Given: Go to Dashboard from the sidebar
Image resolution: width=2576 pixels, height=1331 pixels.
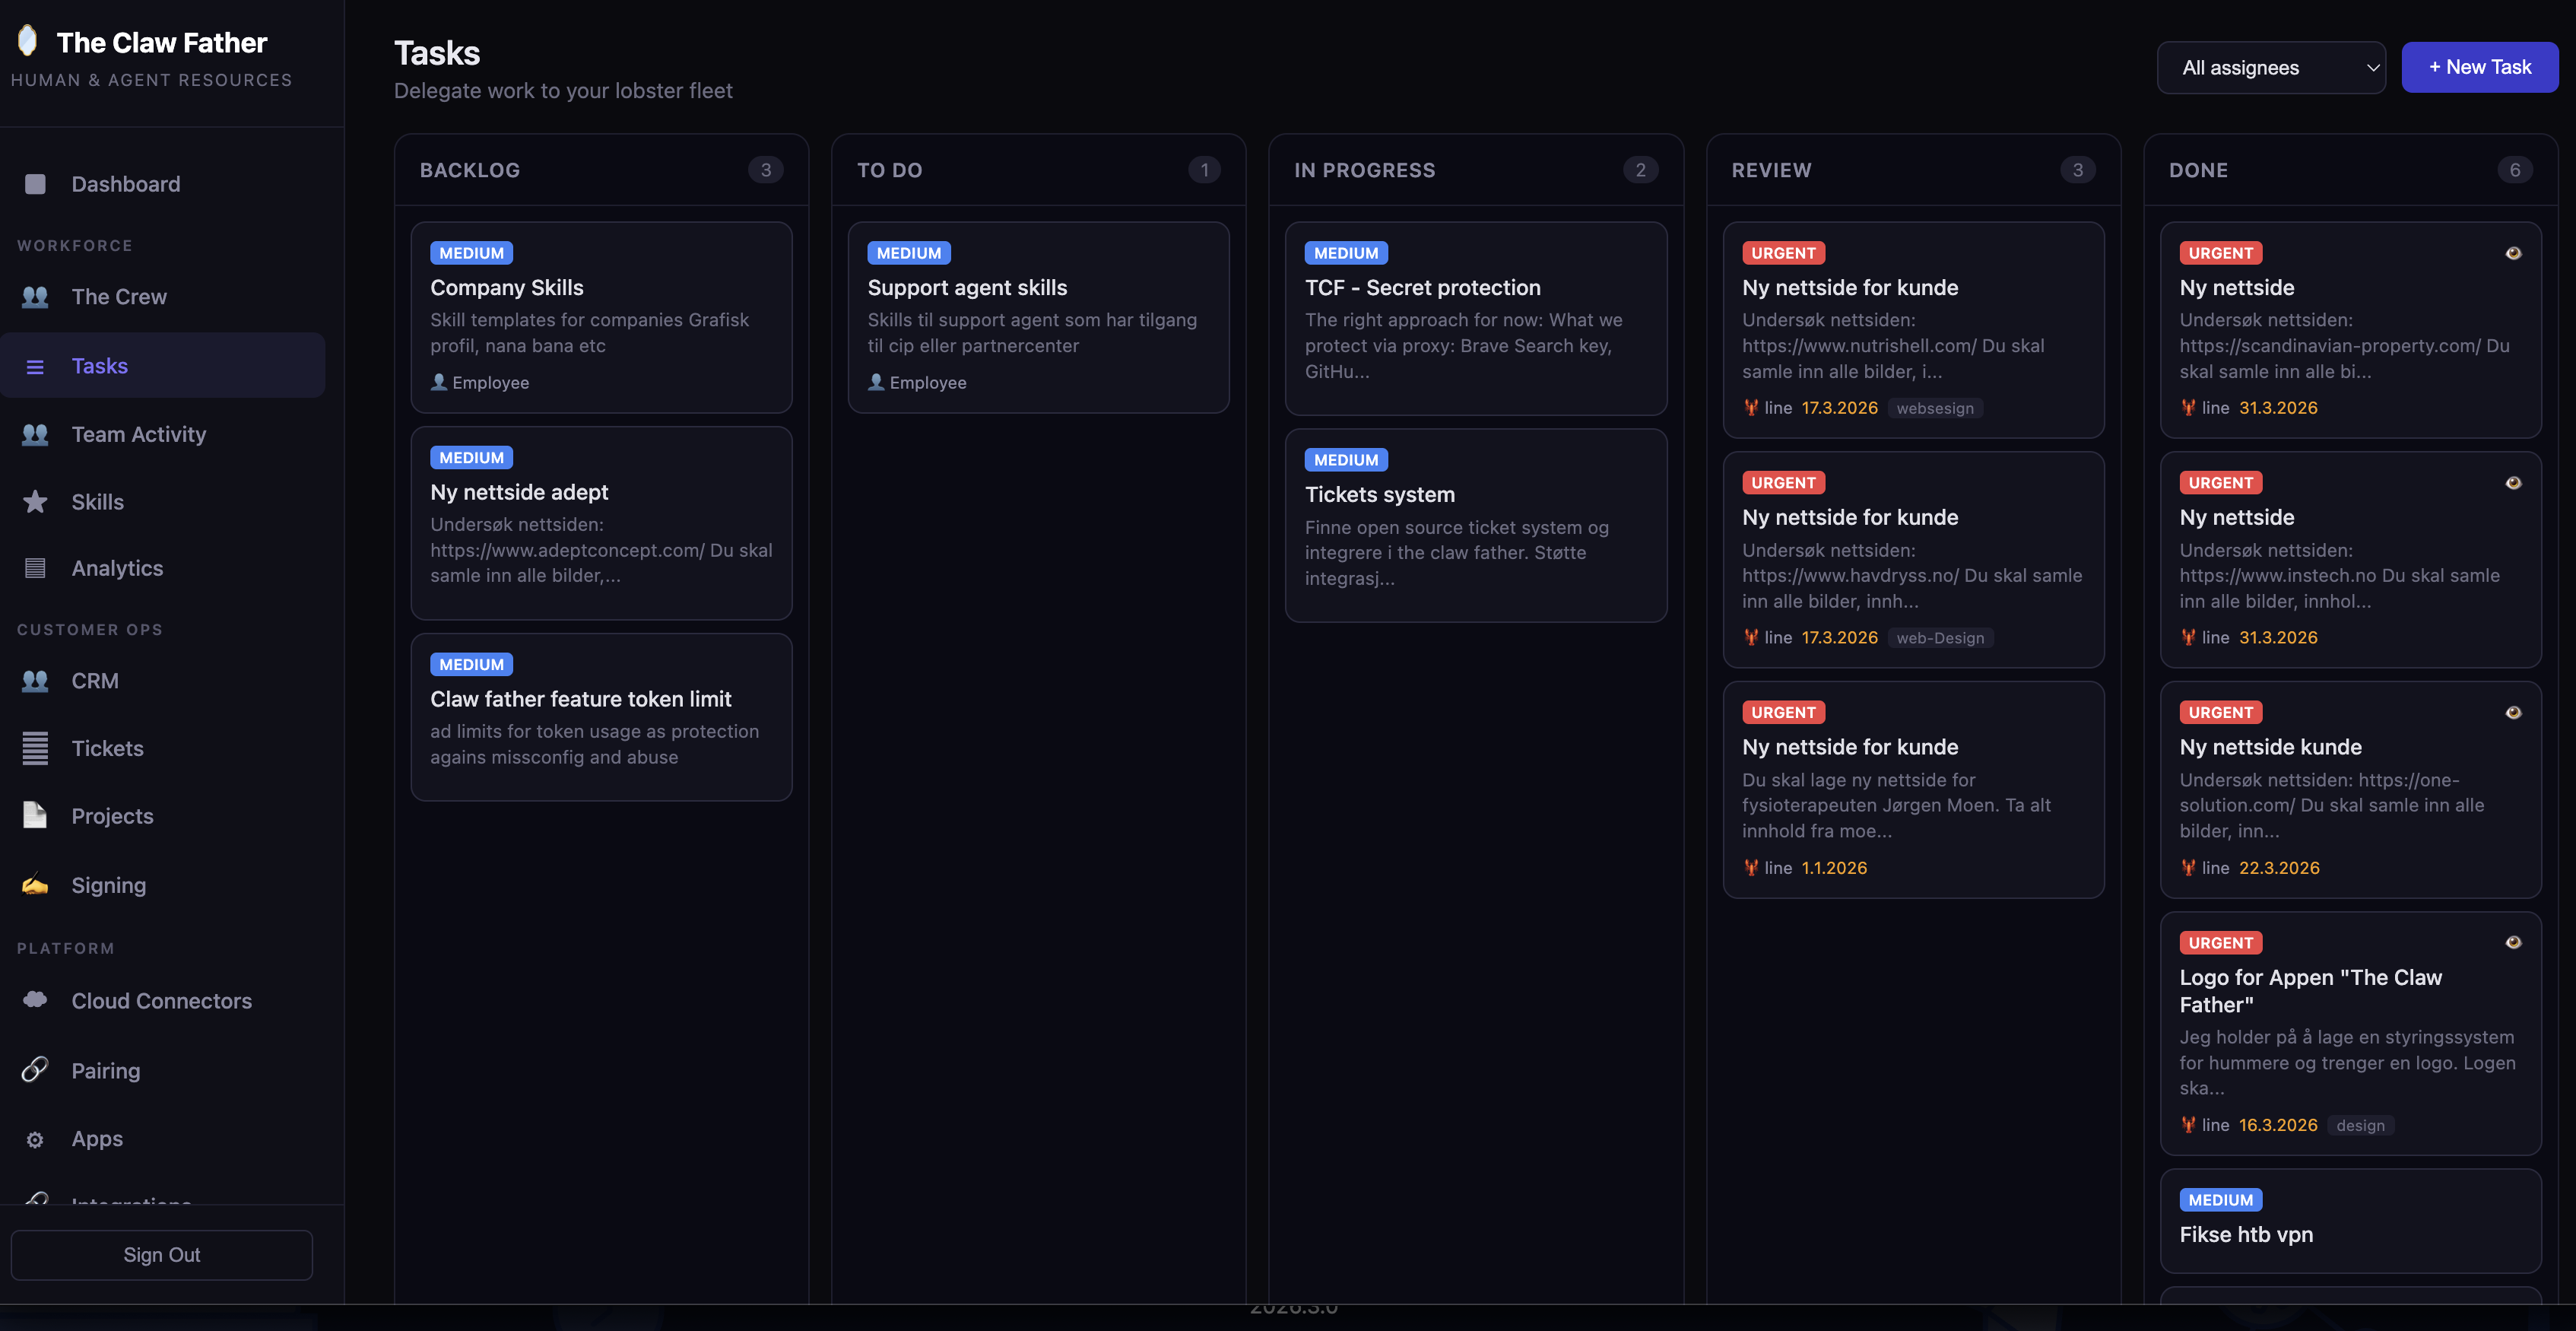Looking at the screenshot, I should 125,184.
